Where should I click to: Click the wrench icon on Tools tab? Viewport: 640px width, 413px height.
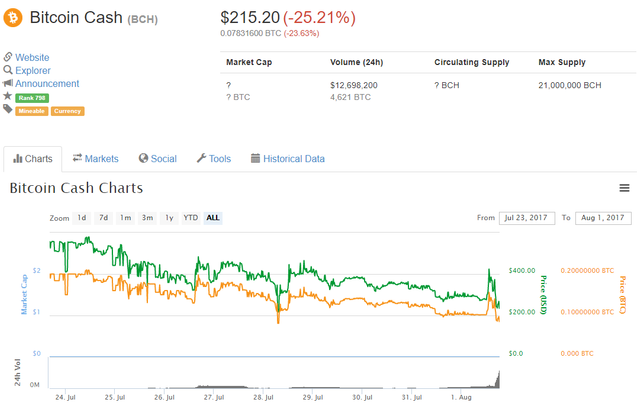pyautogui.click(x=201, y=158)
